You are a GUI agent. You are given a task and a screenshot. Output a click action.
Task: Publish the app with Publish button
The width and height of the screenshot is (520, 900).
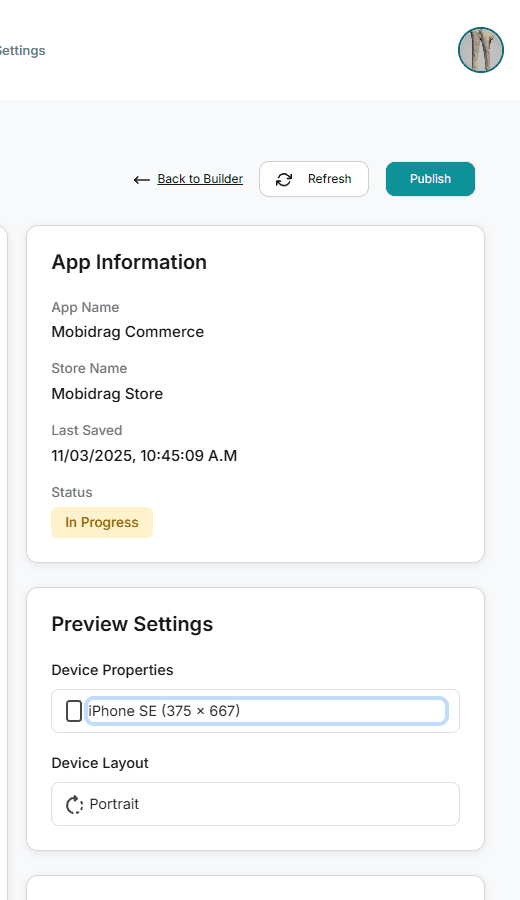pyautogui.click(x=430, y=179)
